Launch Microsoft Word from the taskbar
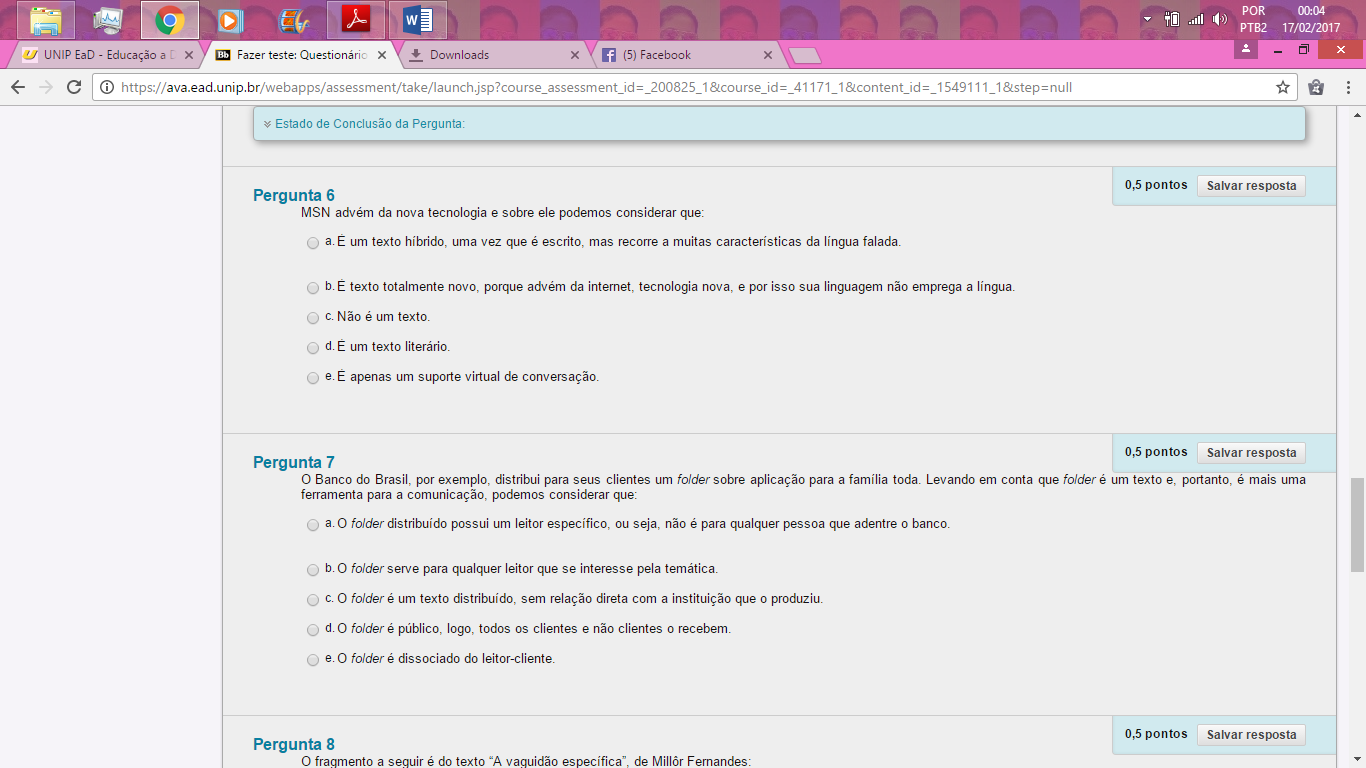 (417, 18)
